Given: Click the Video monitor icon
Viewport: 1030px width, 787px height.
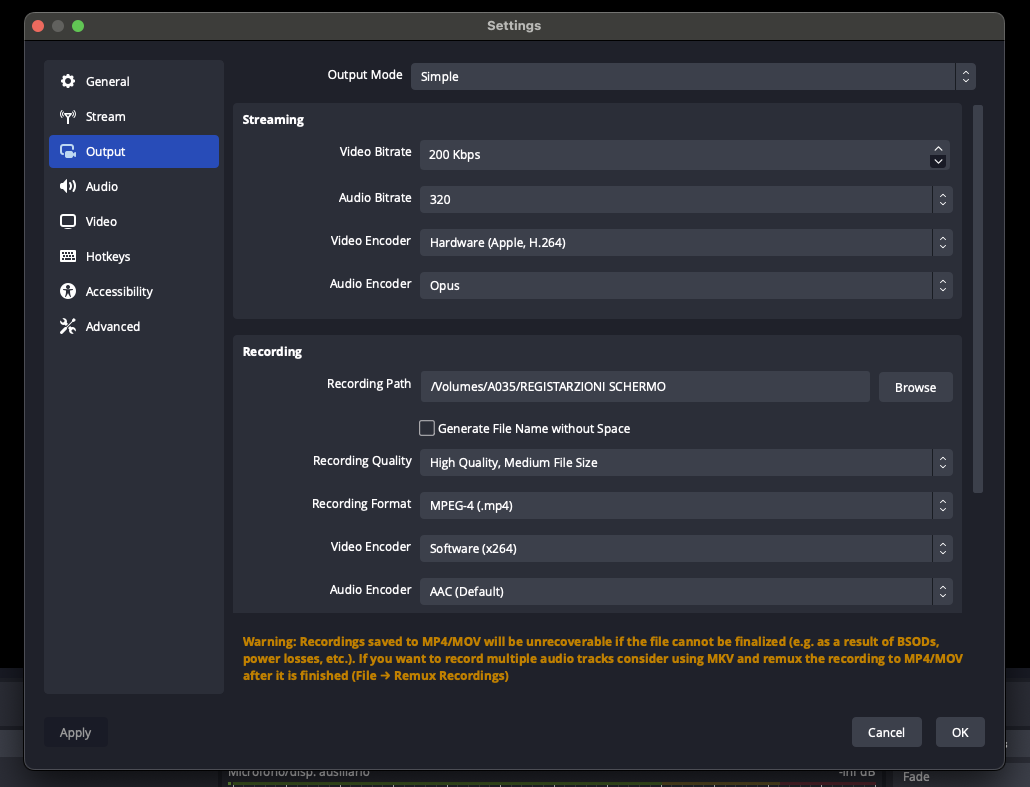Looking at the screenshot, I should tap(68, 222).
